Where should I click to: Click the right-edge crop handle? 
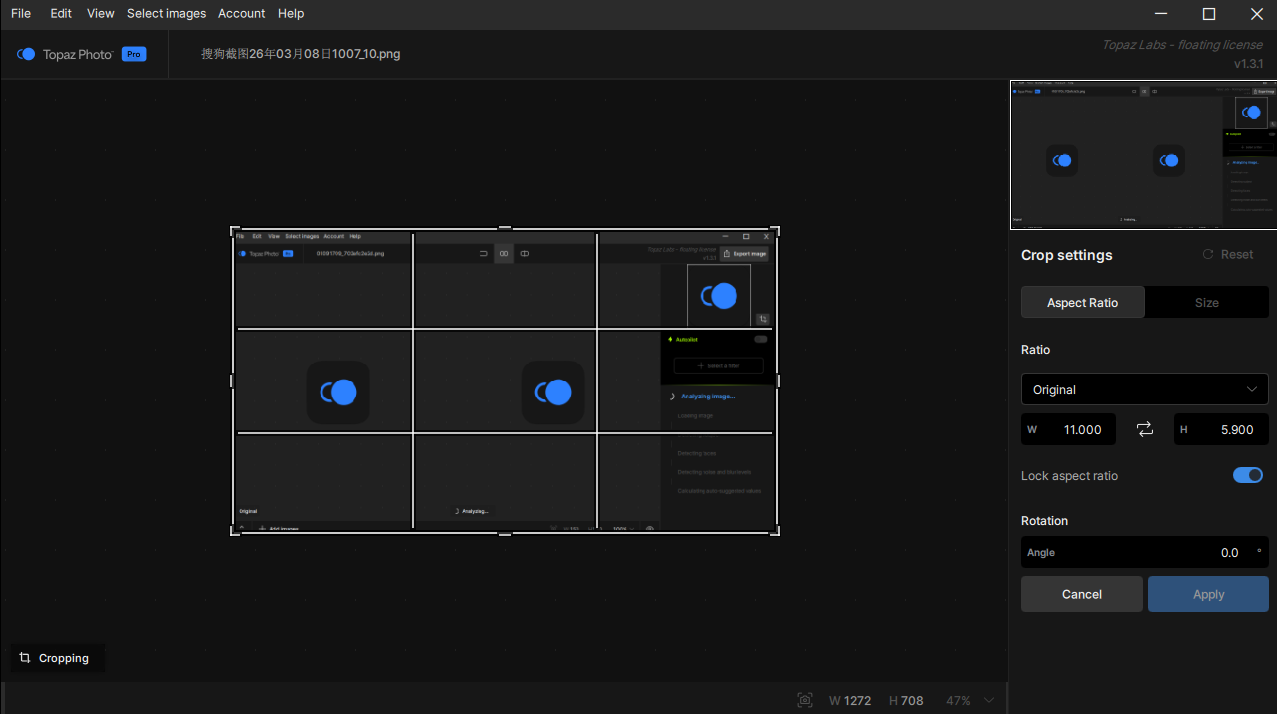coord(777,381)
